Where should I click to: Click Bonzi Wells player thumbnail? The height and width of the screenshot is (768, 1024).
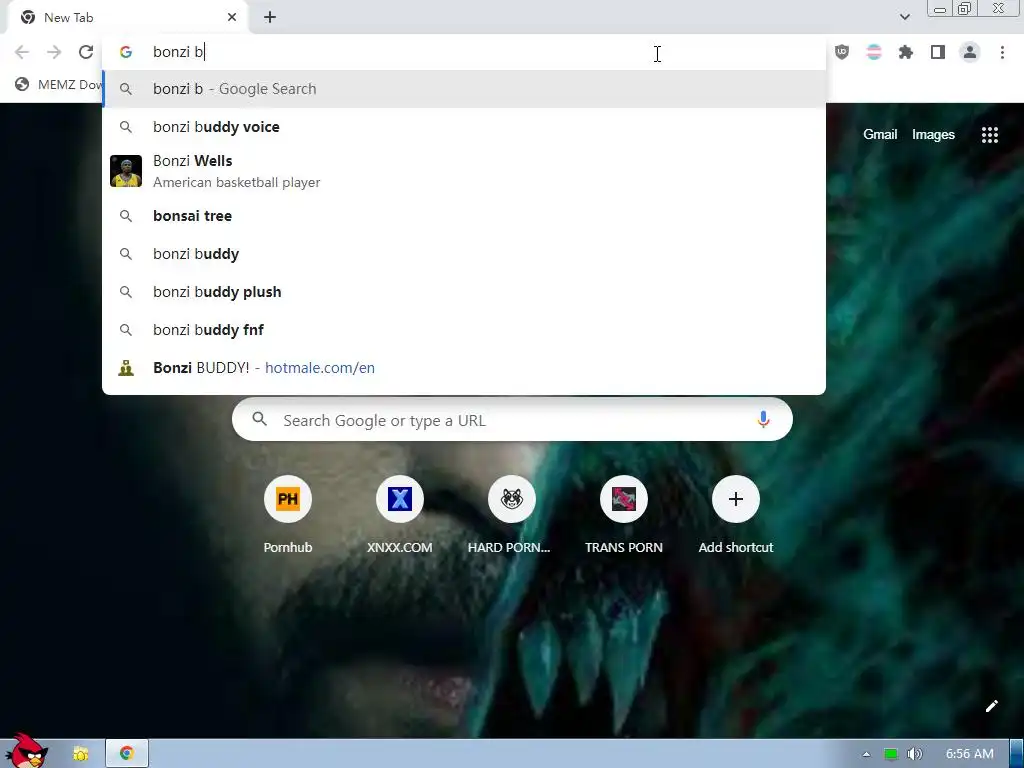[x=126, y=171]
